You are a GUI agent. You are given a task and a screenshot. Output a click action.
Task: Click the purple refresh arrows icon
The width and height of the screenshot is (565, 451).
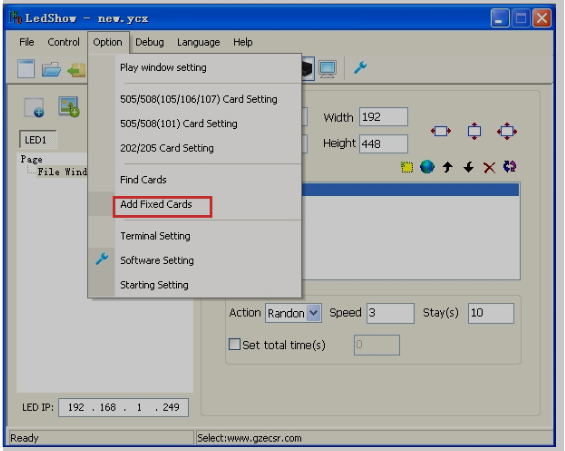(510, 166)
